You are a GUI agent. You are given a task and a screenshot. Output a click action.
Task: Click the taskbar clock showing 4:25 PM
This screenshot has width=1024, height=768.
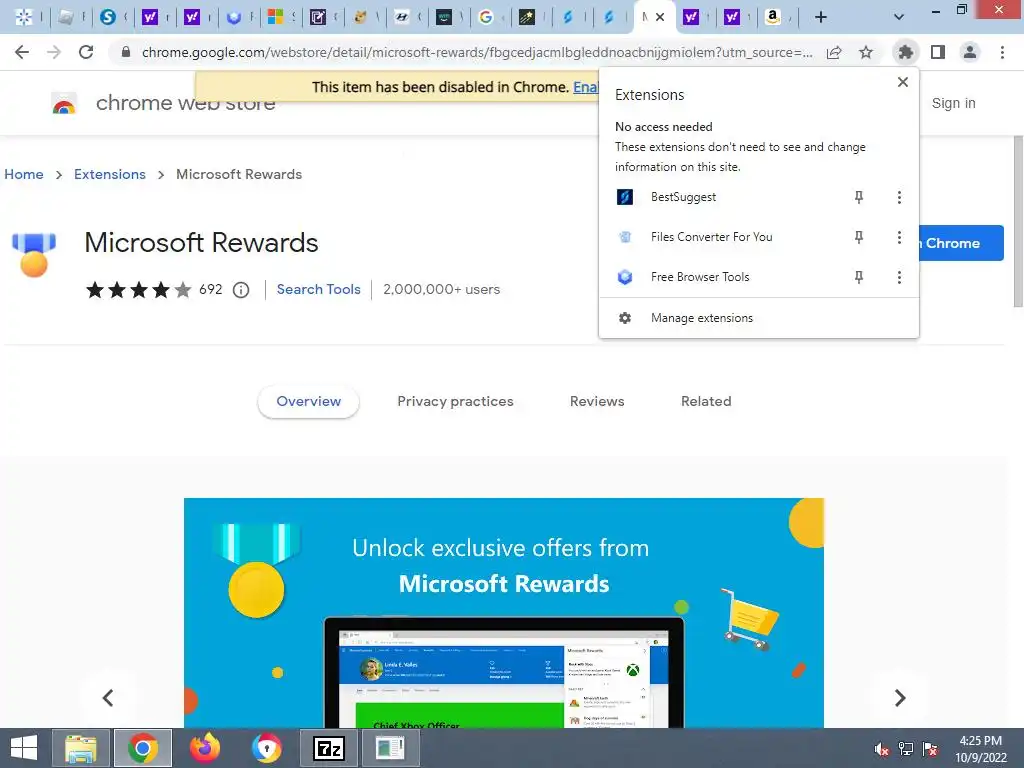point(981,749)
